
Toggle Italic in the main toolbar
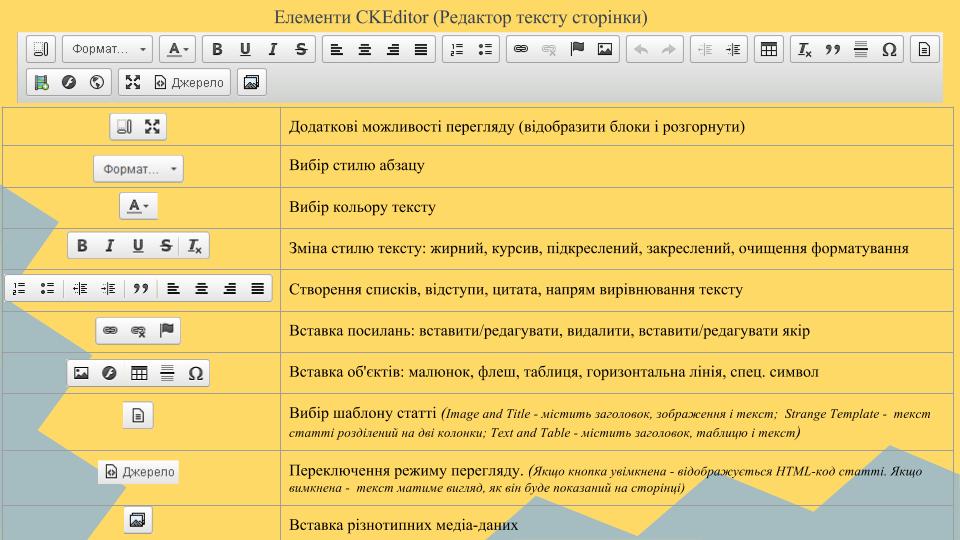273,49
